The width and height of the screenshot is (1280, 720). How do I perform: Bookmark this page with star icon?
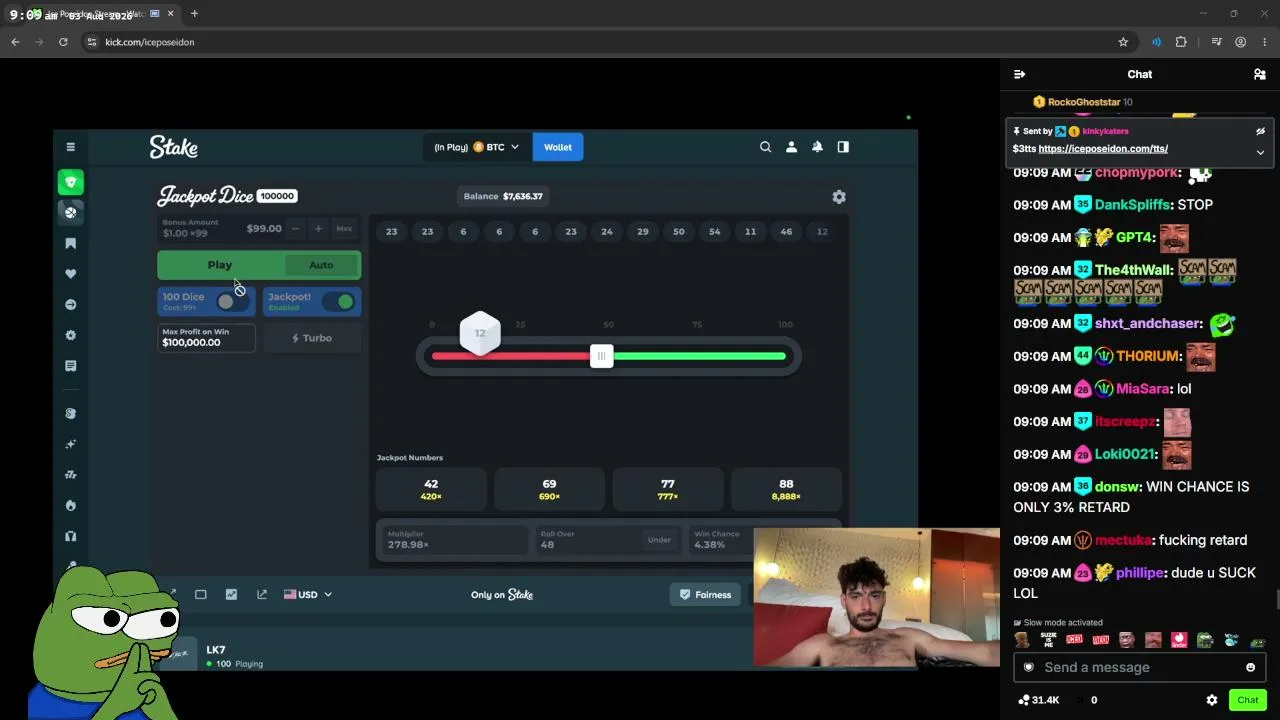coord(1123,42)
